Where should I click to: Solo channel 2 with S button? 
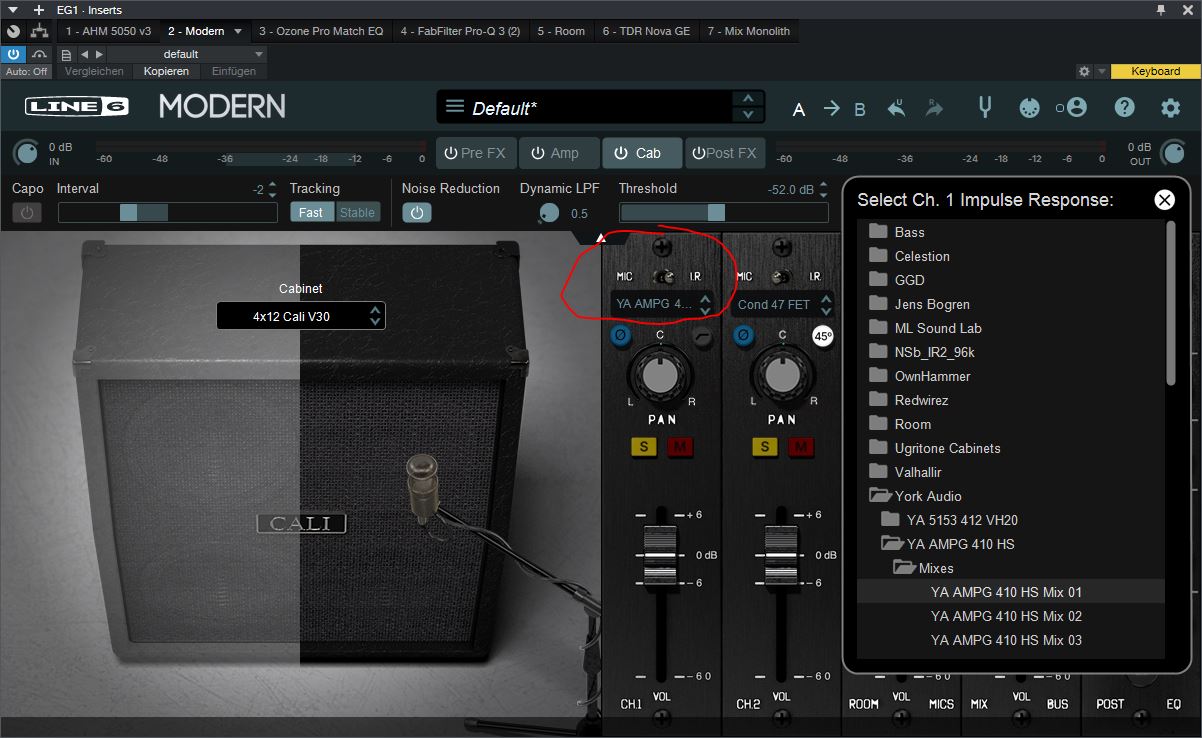[x=765, y=446]
